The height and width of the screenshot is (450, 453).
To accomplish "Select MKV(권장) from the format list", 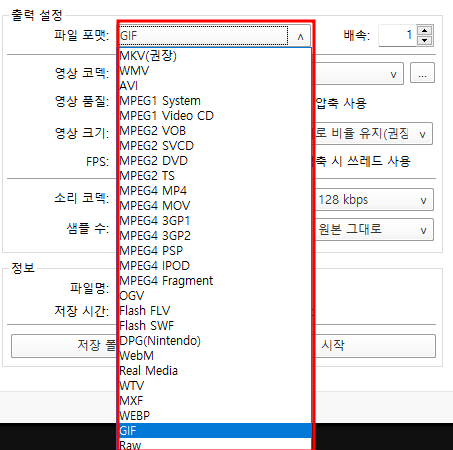I will tap(215, 56).
